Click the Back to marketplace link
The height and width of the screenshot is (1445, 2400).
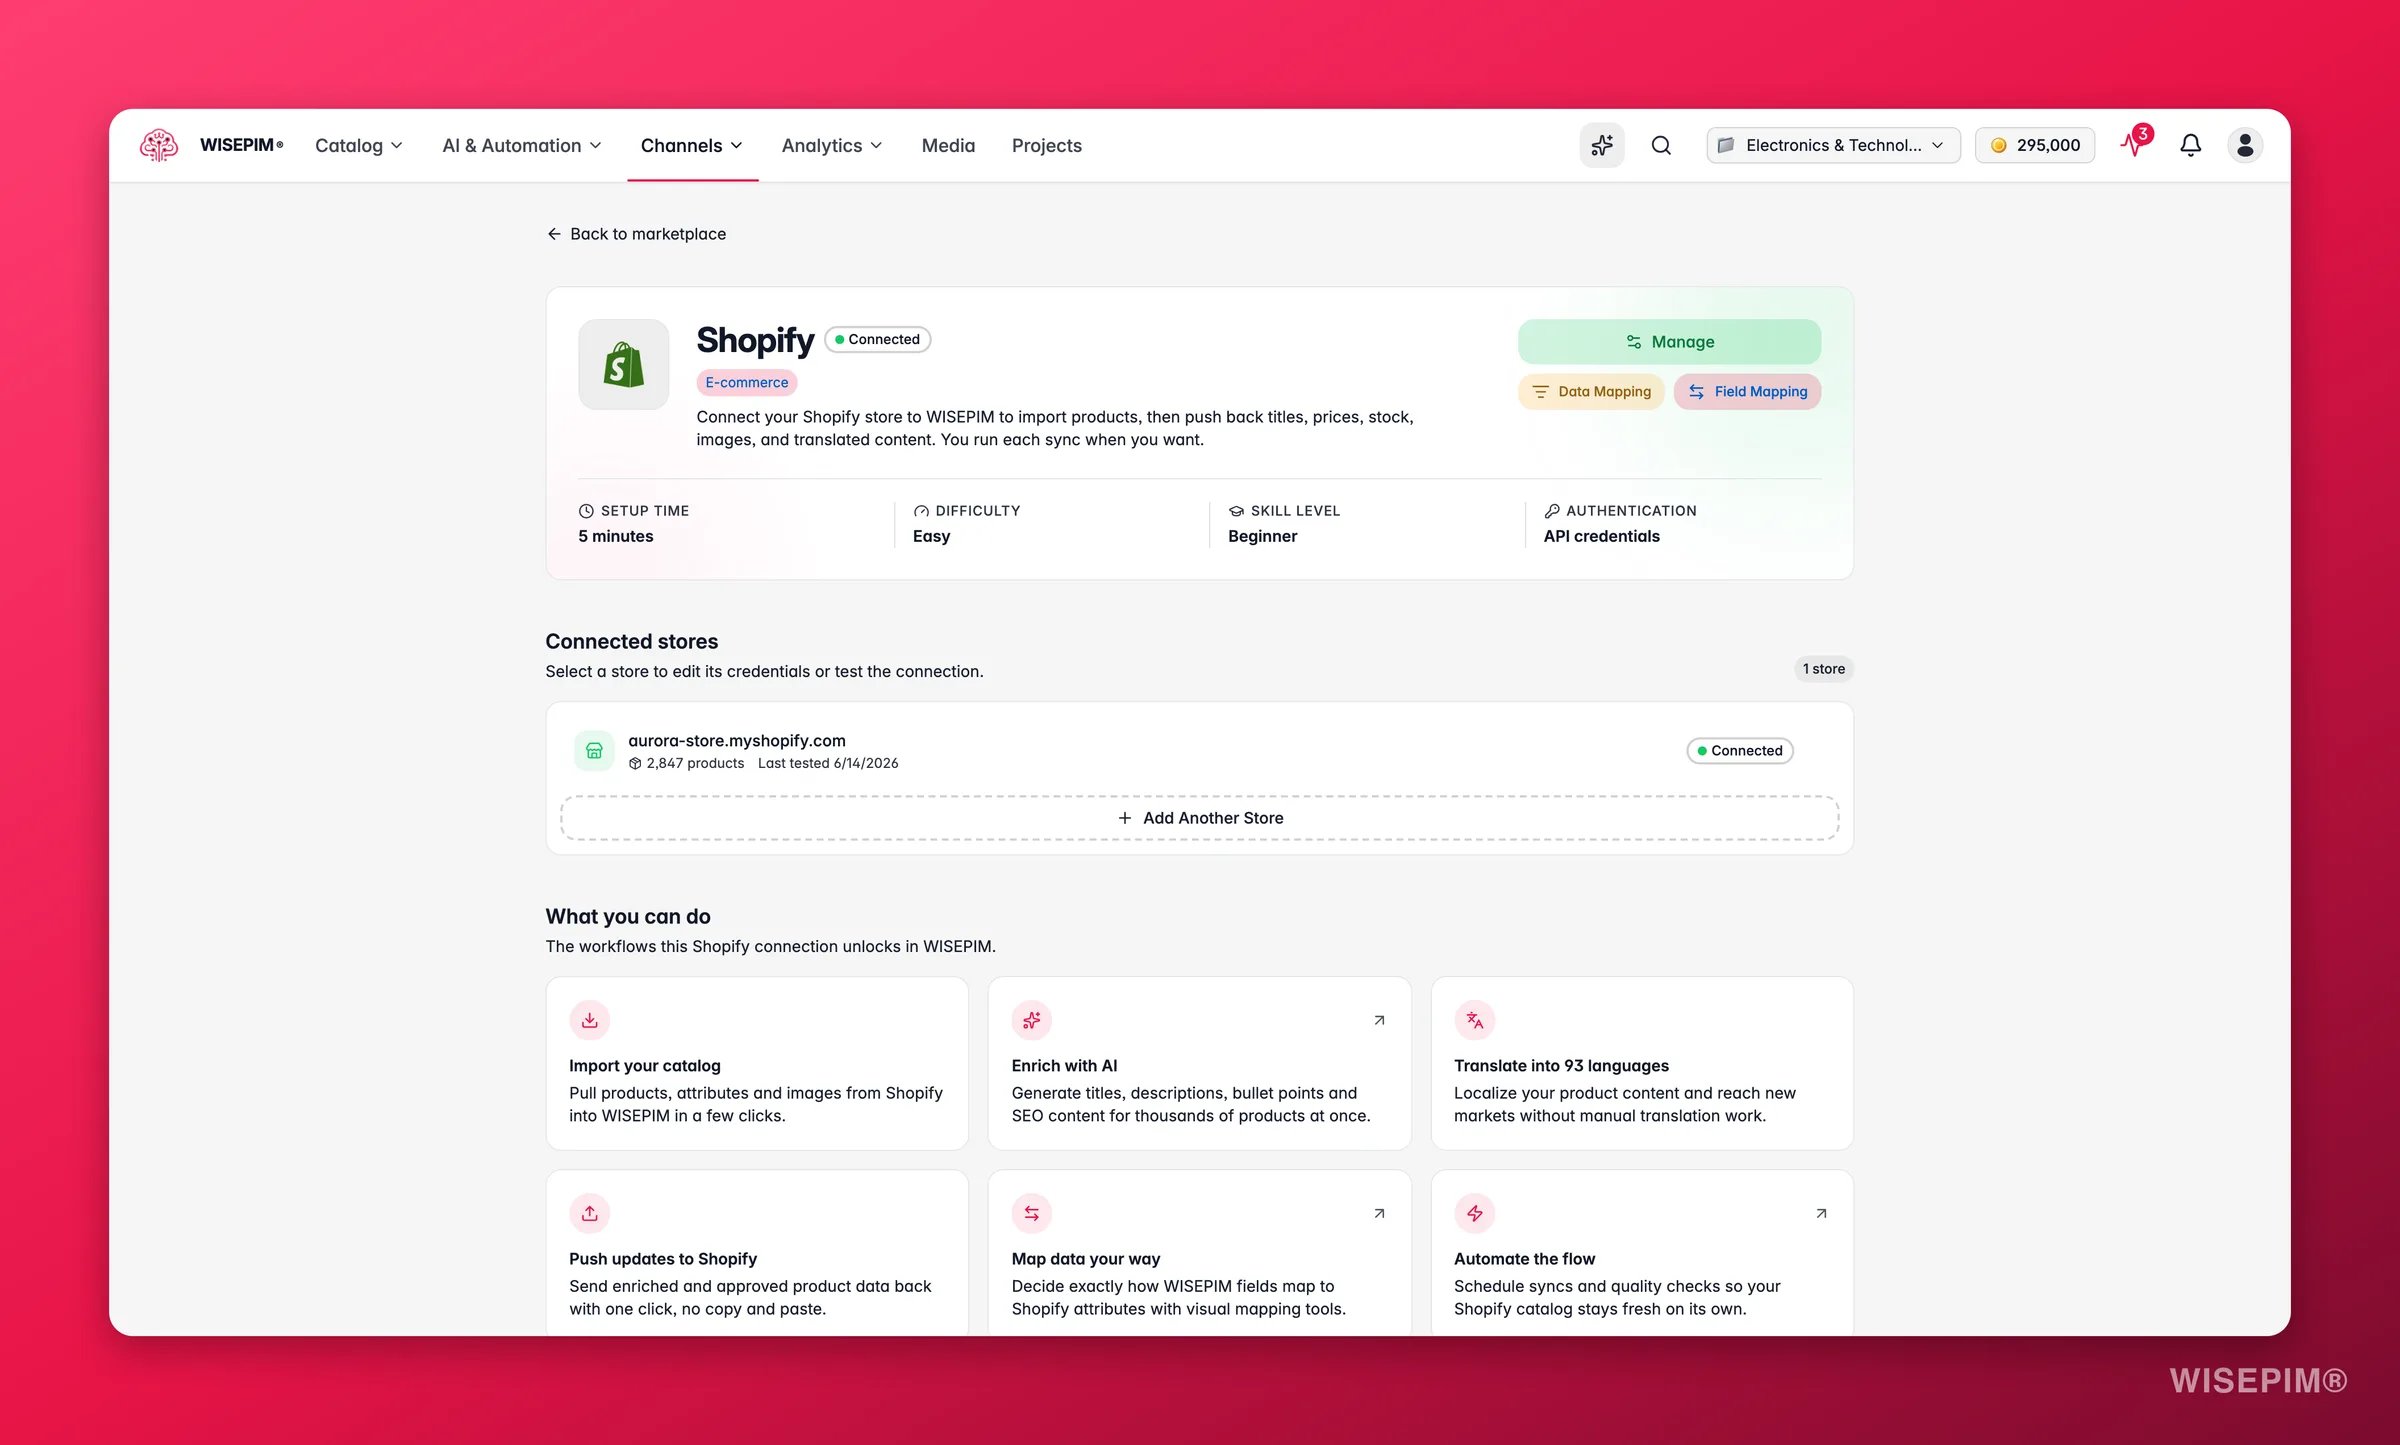637,234
